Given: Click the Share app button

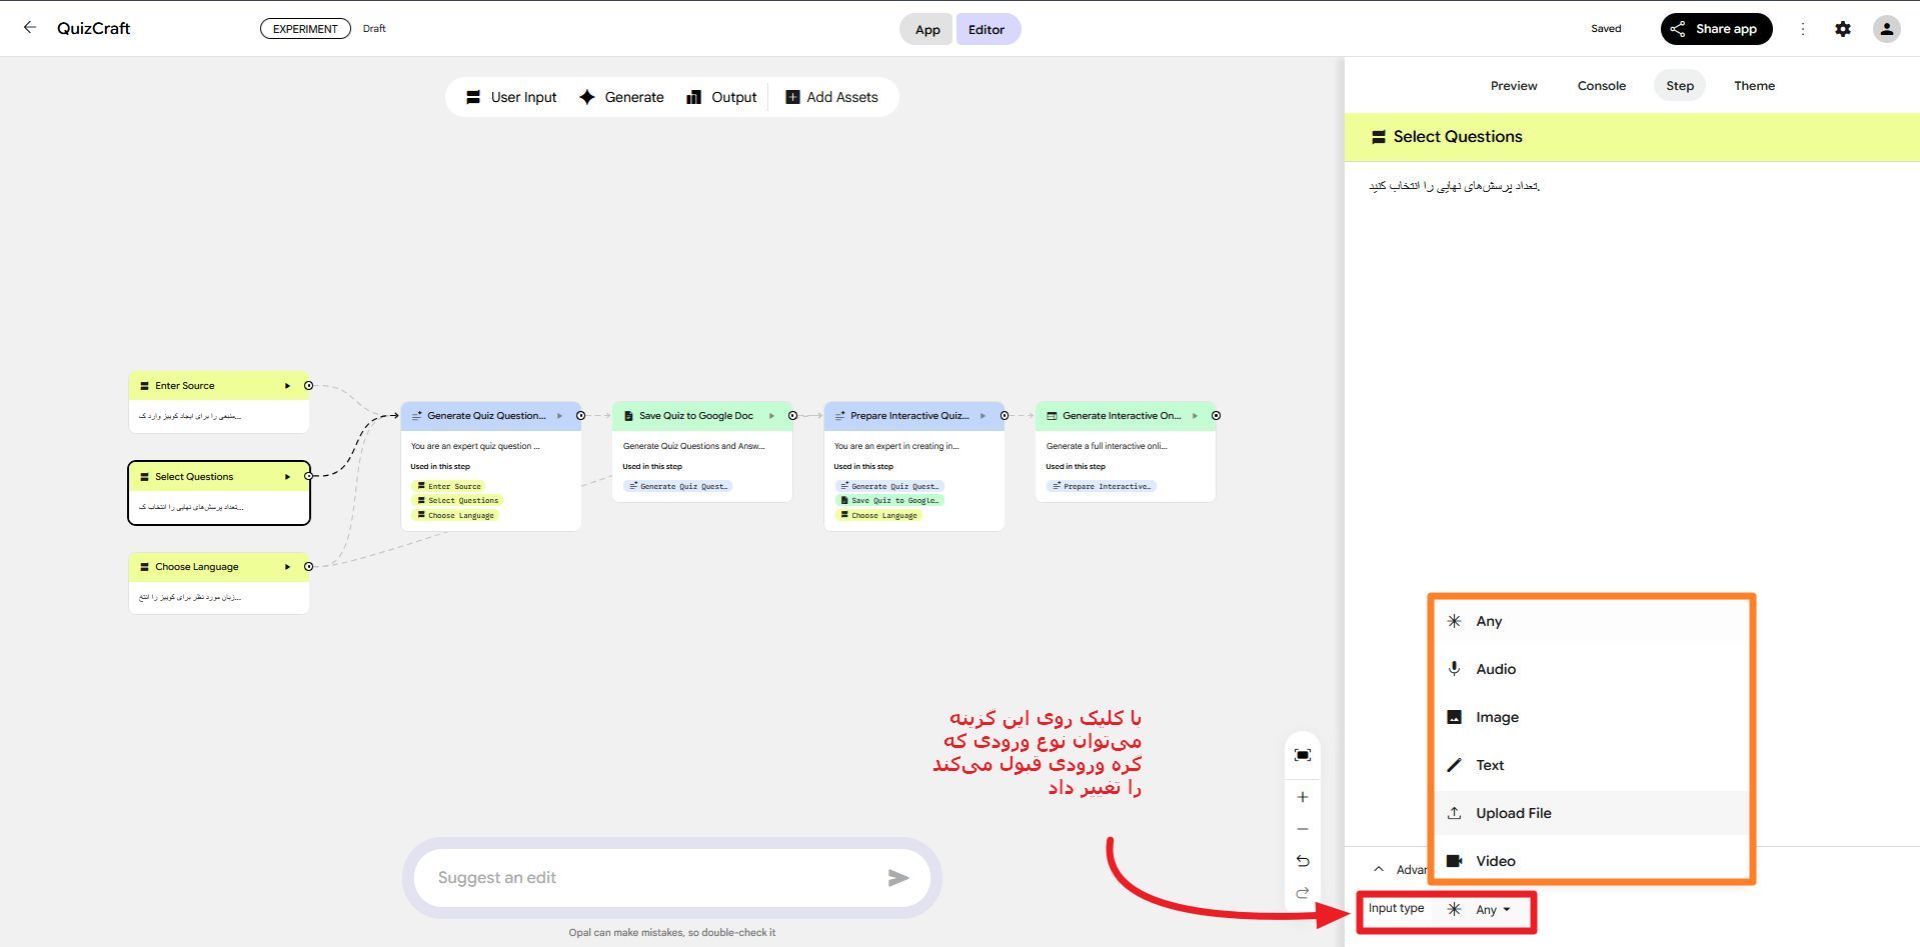Looking at the screenshot, I should pos(1716,28).
